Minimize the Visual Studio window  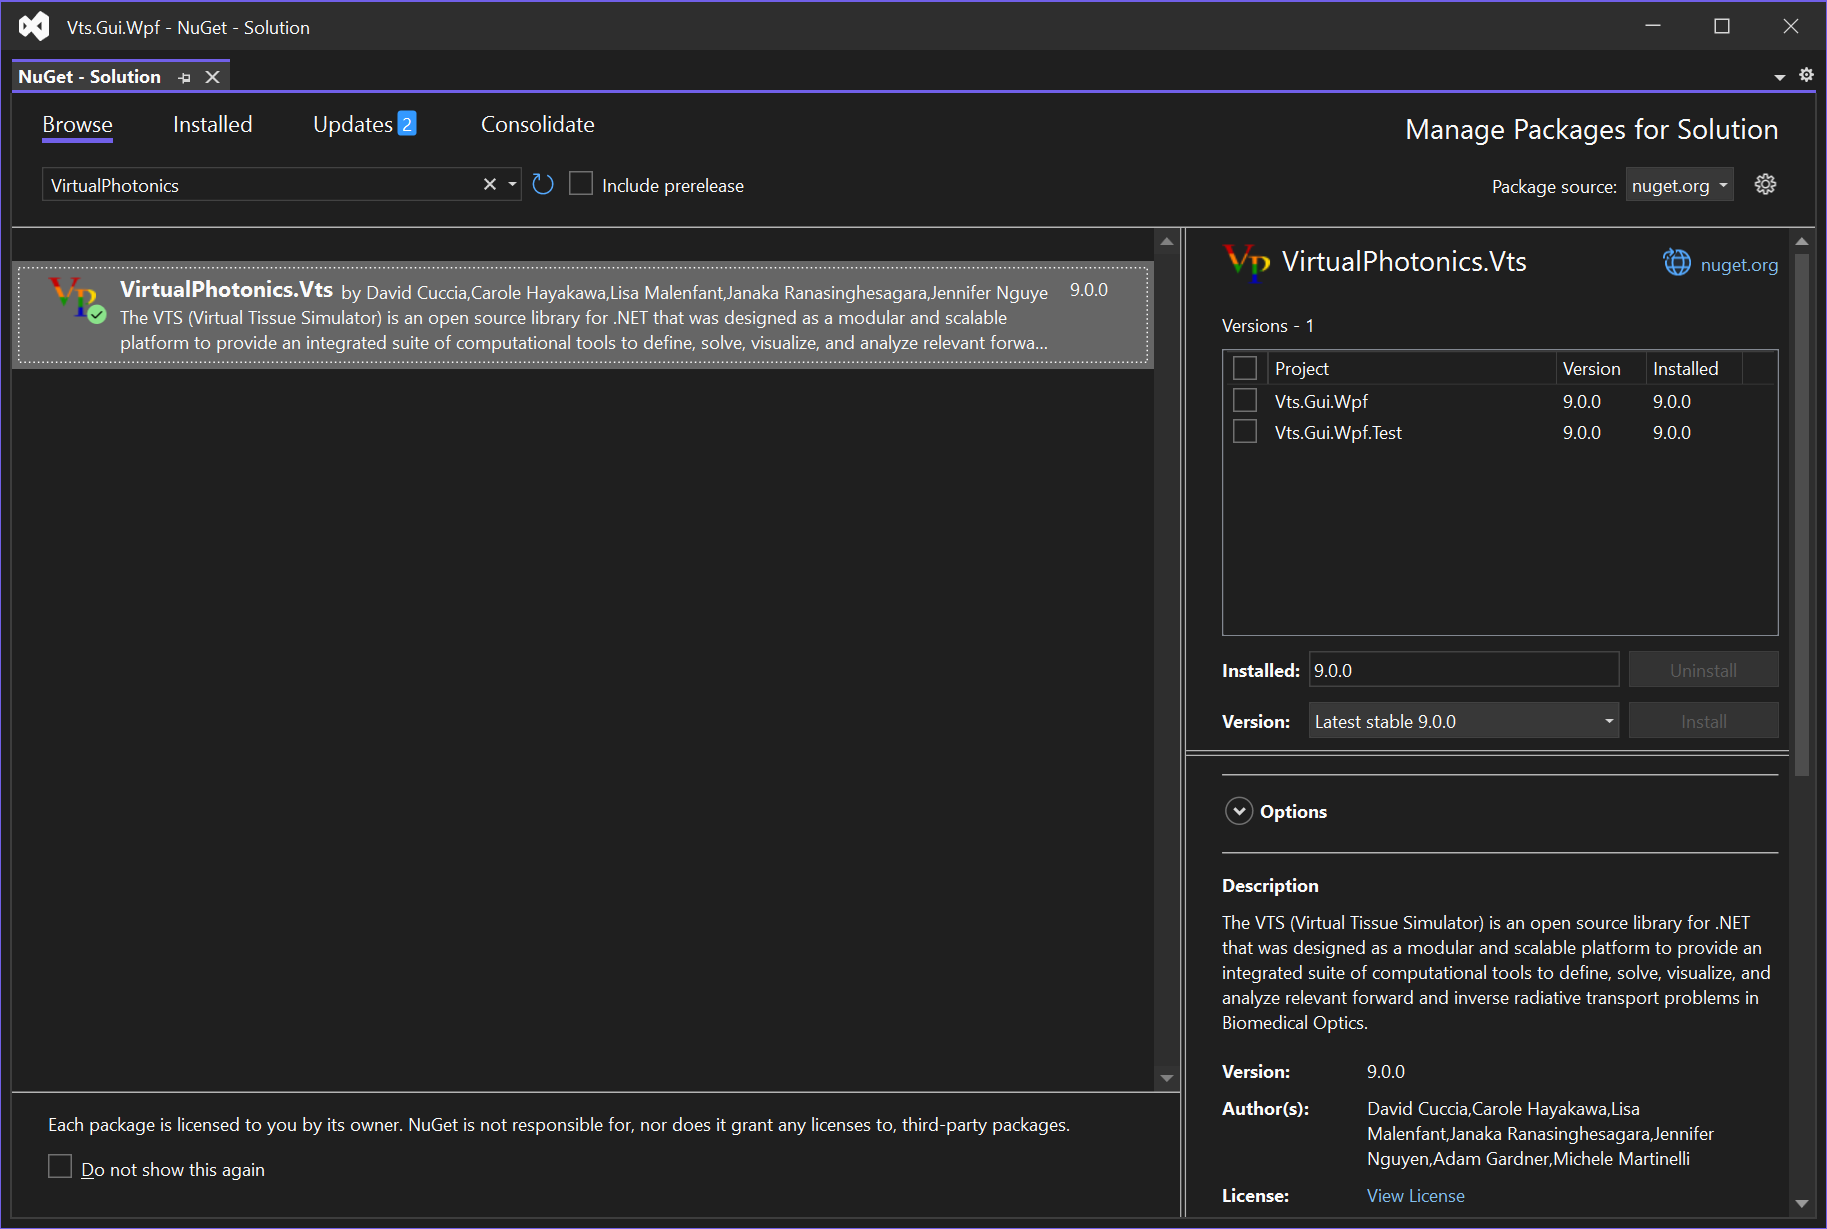tap(1653, 26)
